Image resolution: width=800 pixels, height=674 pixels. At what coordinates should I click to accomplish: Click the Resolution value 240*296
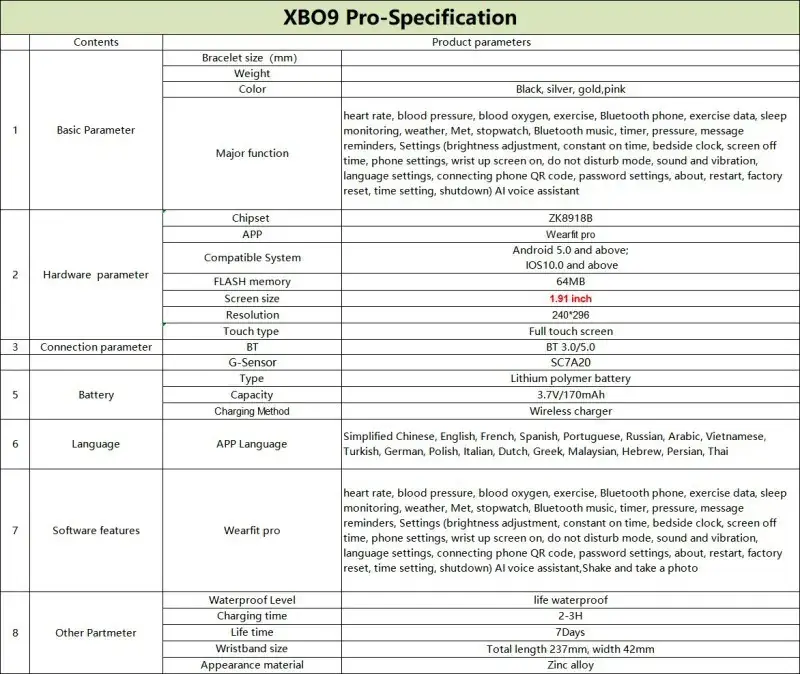click(x=570, y=315)
